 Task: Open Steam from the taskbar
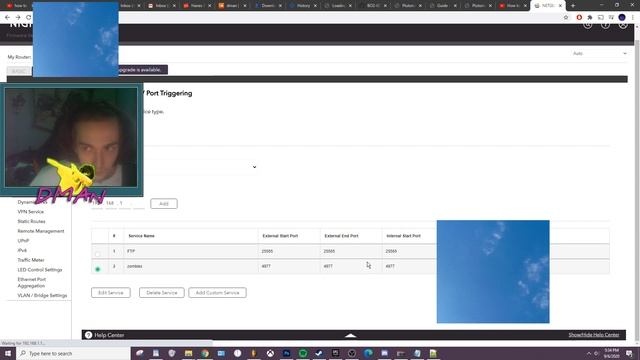click(319, 353)
